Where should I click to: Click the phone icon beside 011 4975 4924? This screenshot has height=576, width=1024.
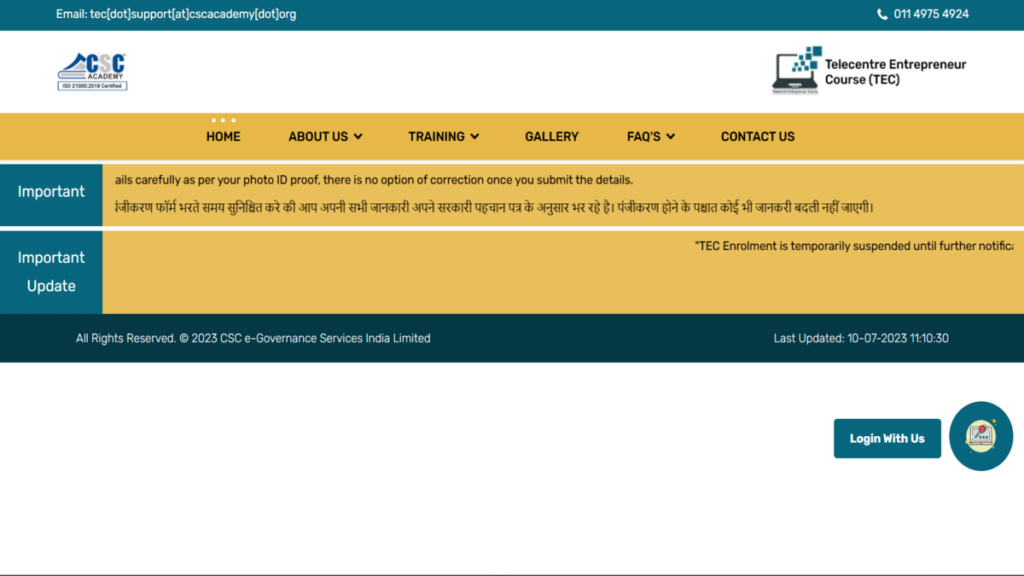click(882, 14)
